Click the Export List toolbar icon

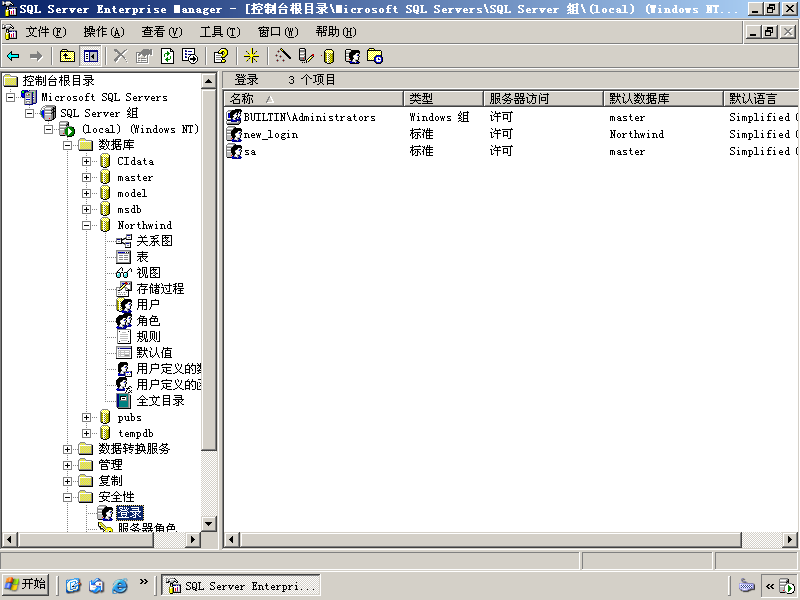click(x=190, y=56)
